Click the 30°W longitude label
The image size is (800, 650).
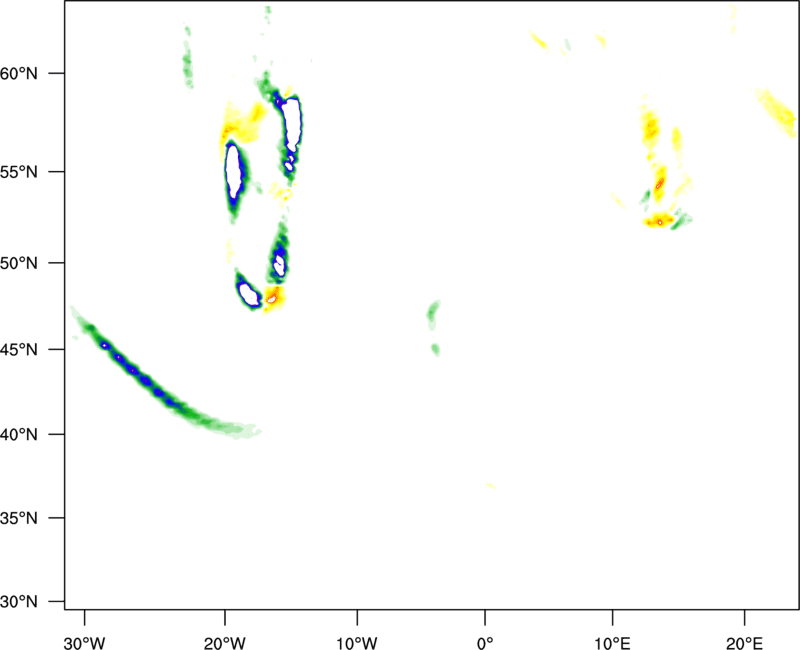[84, 643]
